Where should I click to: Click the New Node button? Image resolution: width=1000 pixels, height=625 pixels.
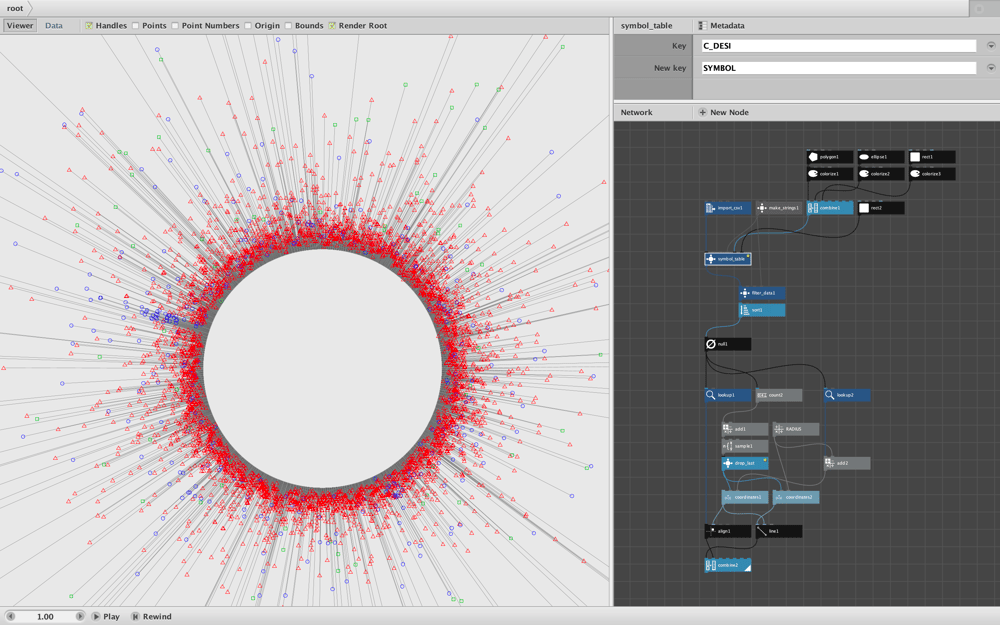click(723, 112)
